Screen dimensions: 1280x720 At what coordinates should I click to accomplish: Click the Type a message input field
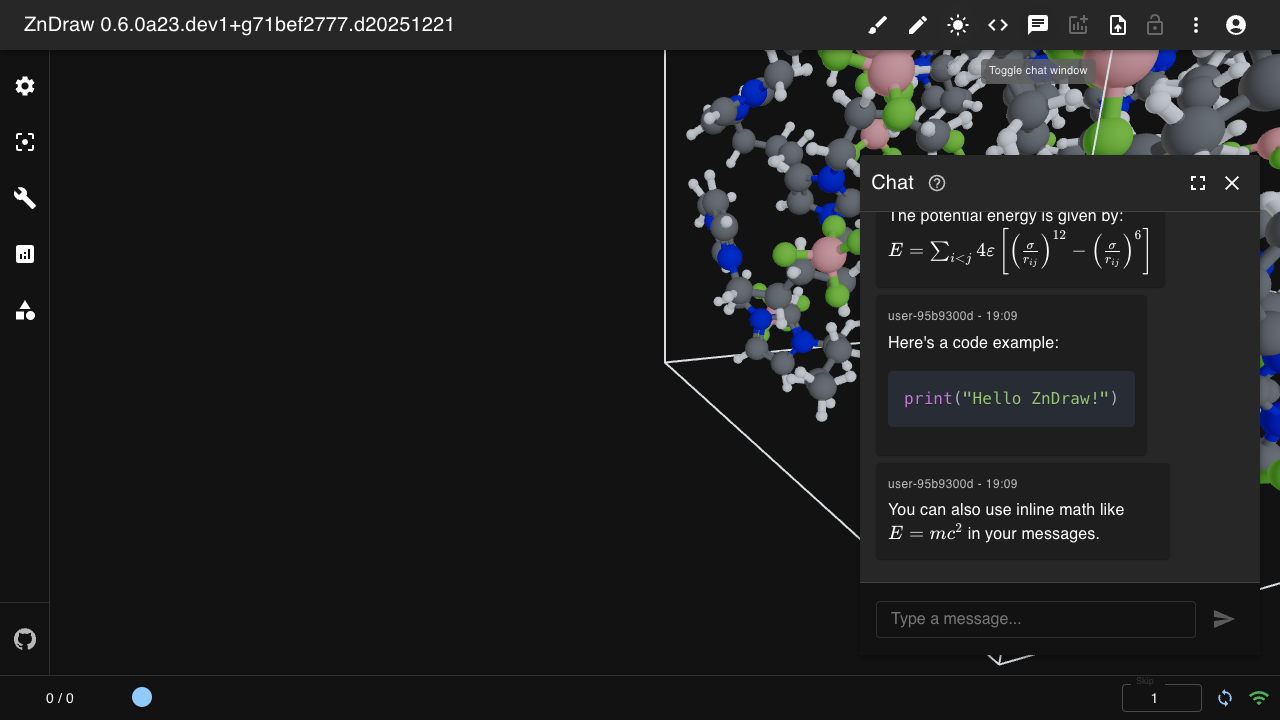1036,619
